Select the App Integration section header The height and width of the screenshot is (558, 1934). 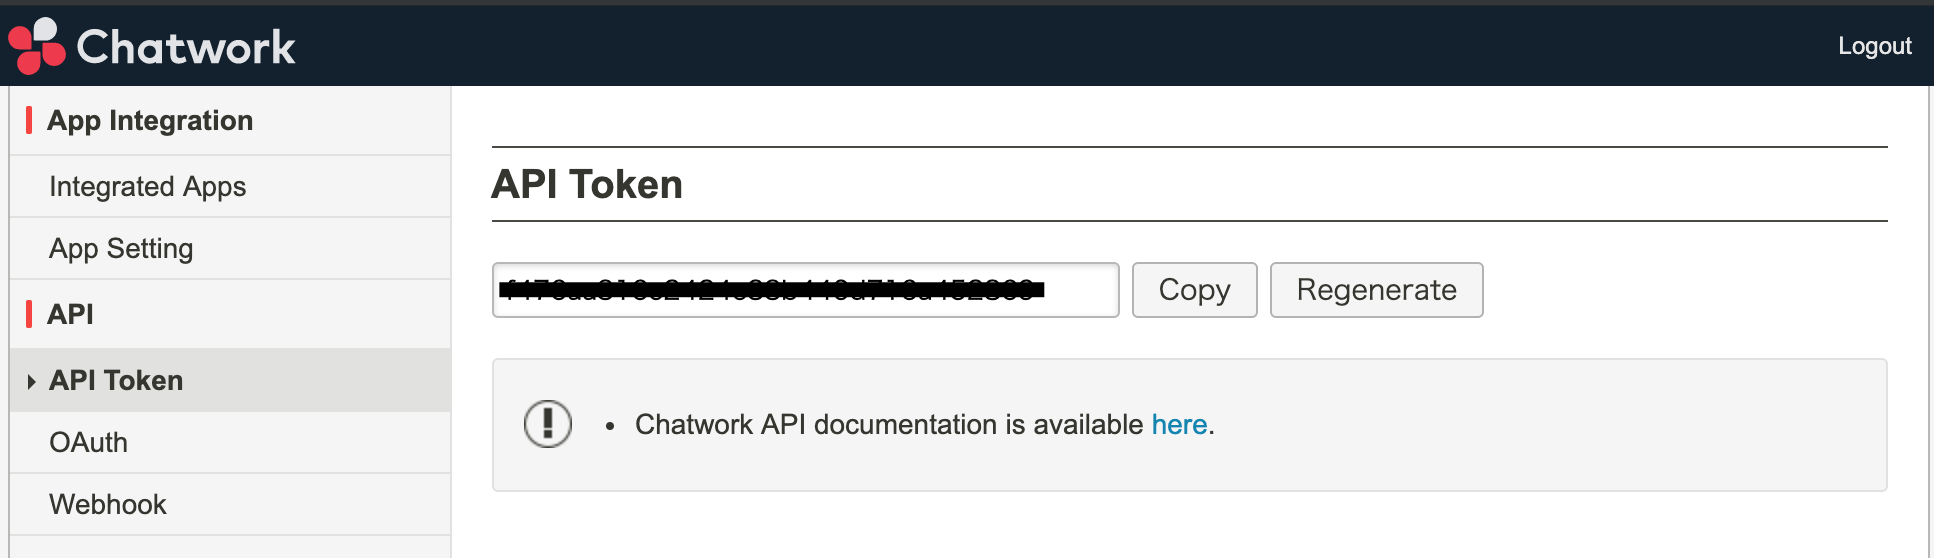coord(150,121)
